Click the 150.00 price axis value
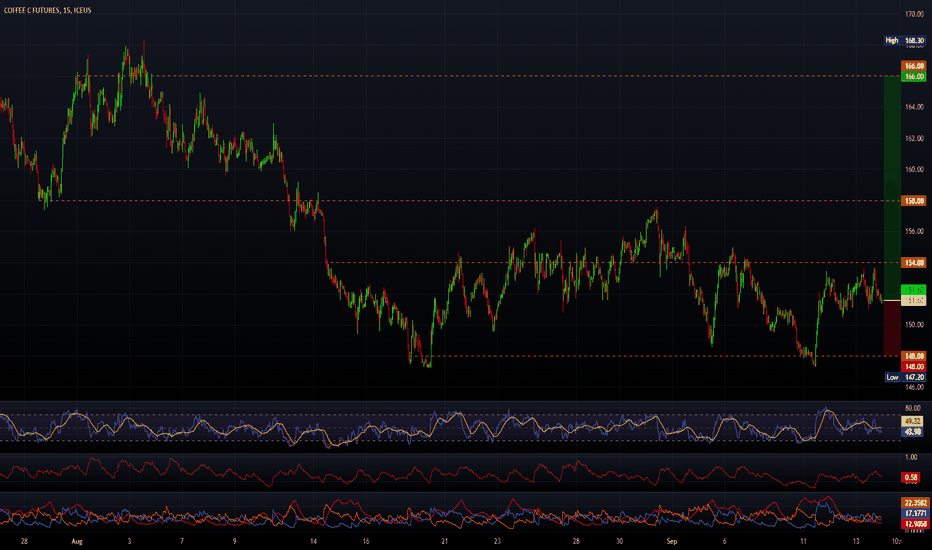Screen dimensions: 932x550 click(x=914, y=325)
